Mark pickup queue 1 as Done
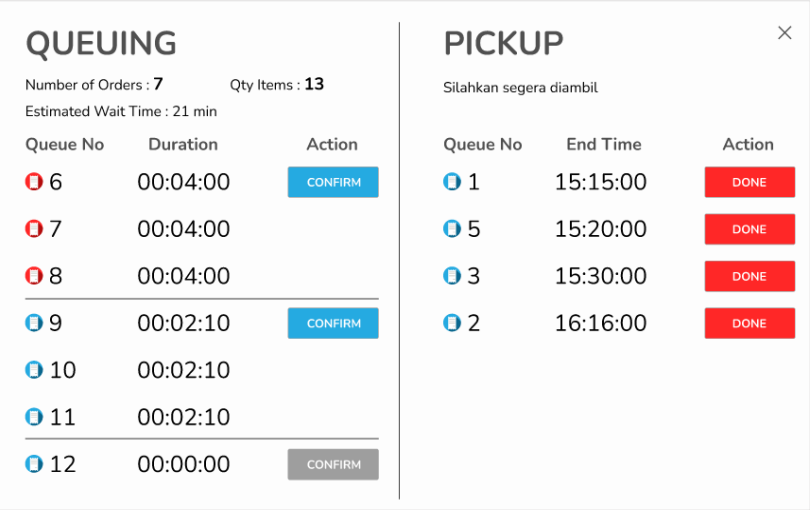The image size is (810, 510). 749,182
